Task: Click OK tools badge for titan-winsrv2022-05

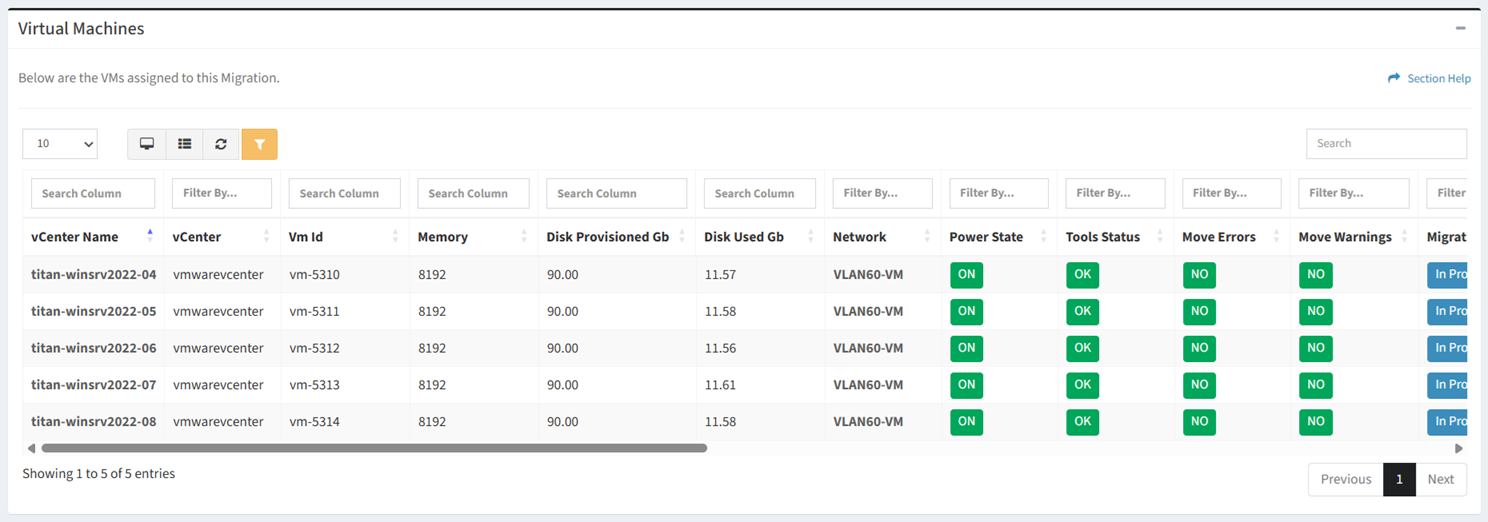Action: pos(1082,311)
